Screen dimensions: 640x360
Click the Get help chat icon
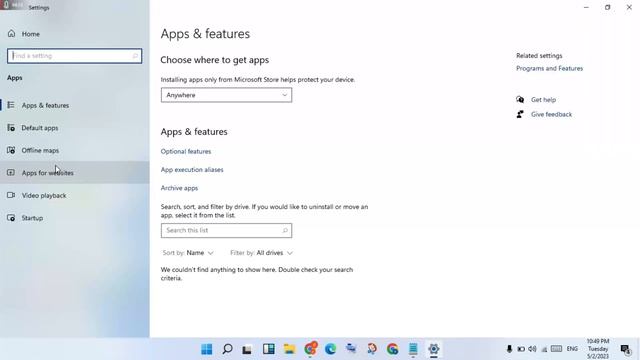coord(520,100)
